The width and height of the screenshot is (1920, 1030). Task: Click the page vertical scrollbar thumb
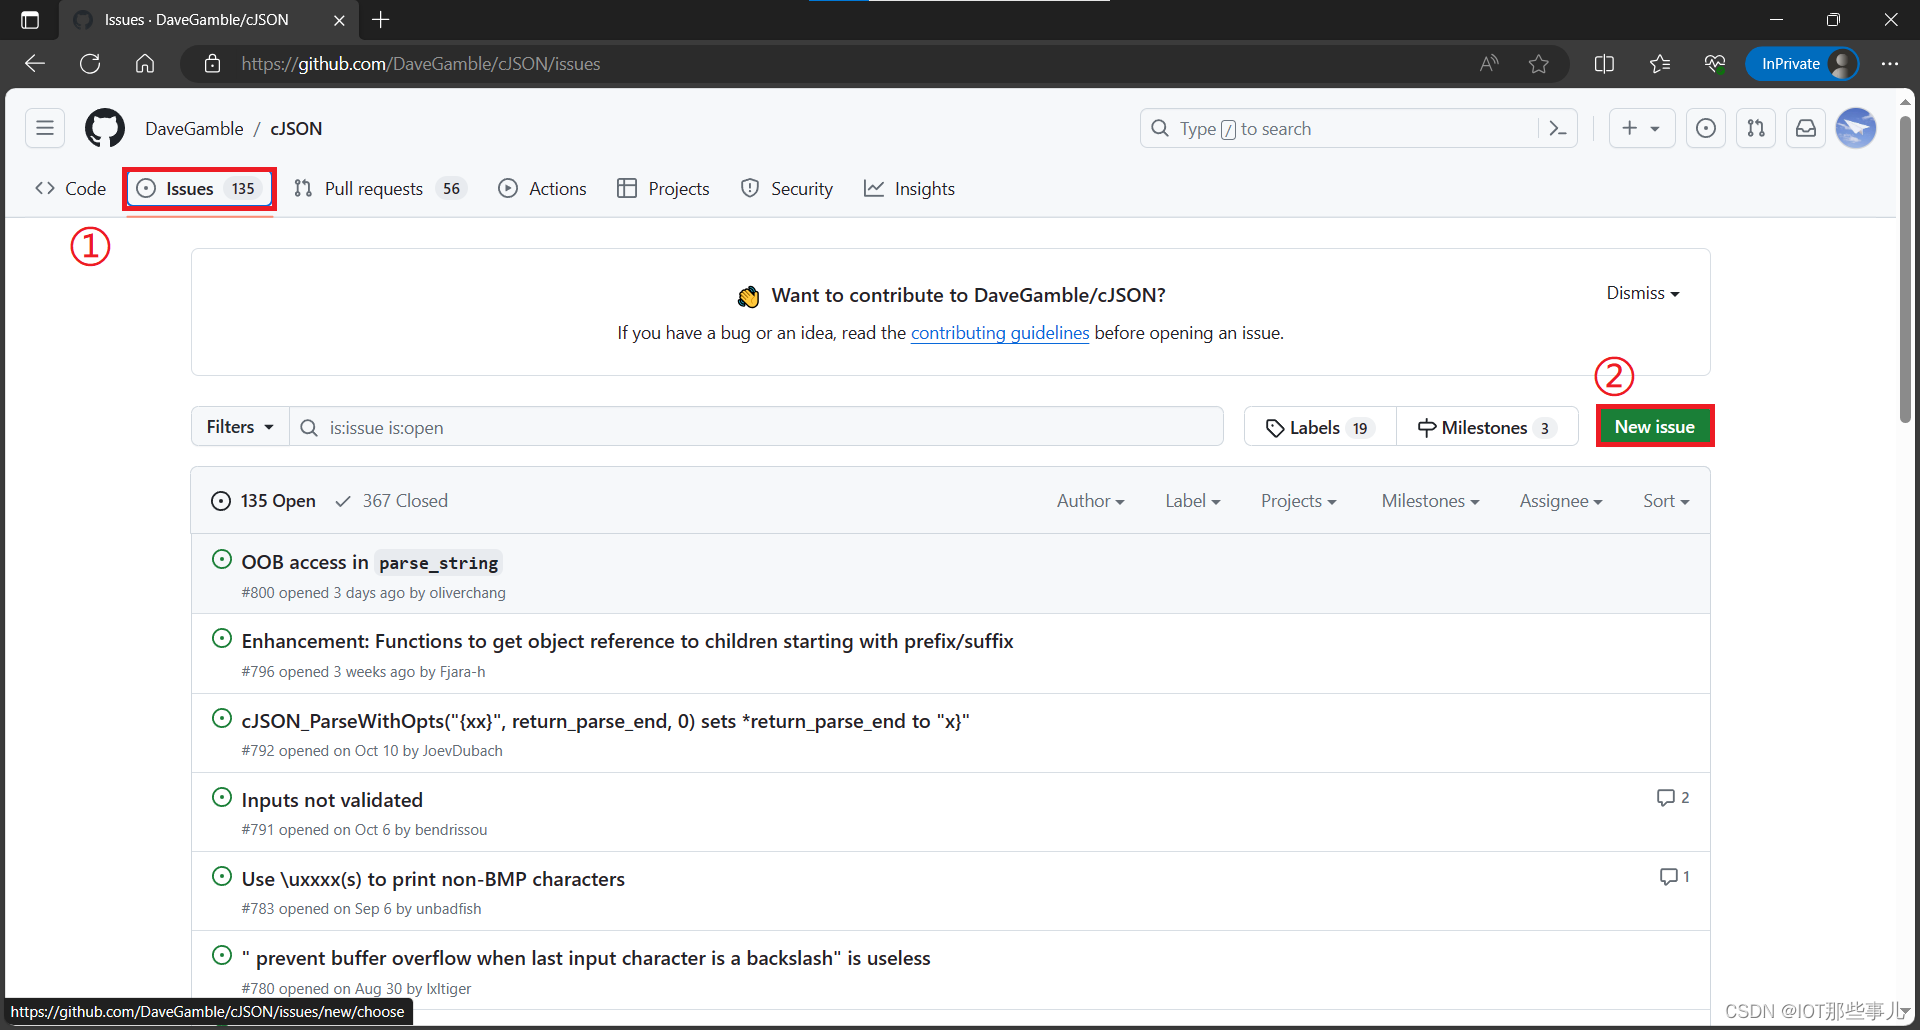(x=1905, y=270)
